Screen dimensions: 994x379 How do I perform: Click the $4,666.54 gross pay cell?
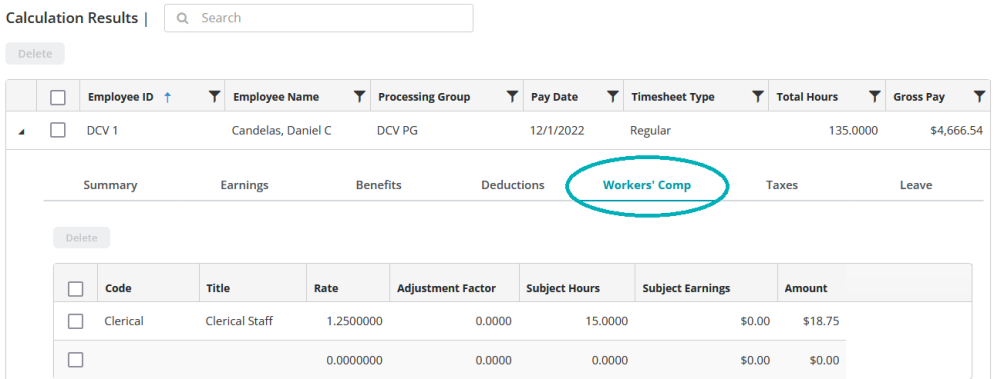click(957, 131)
